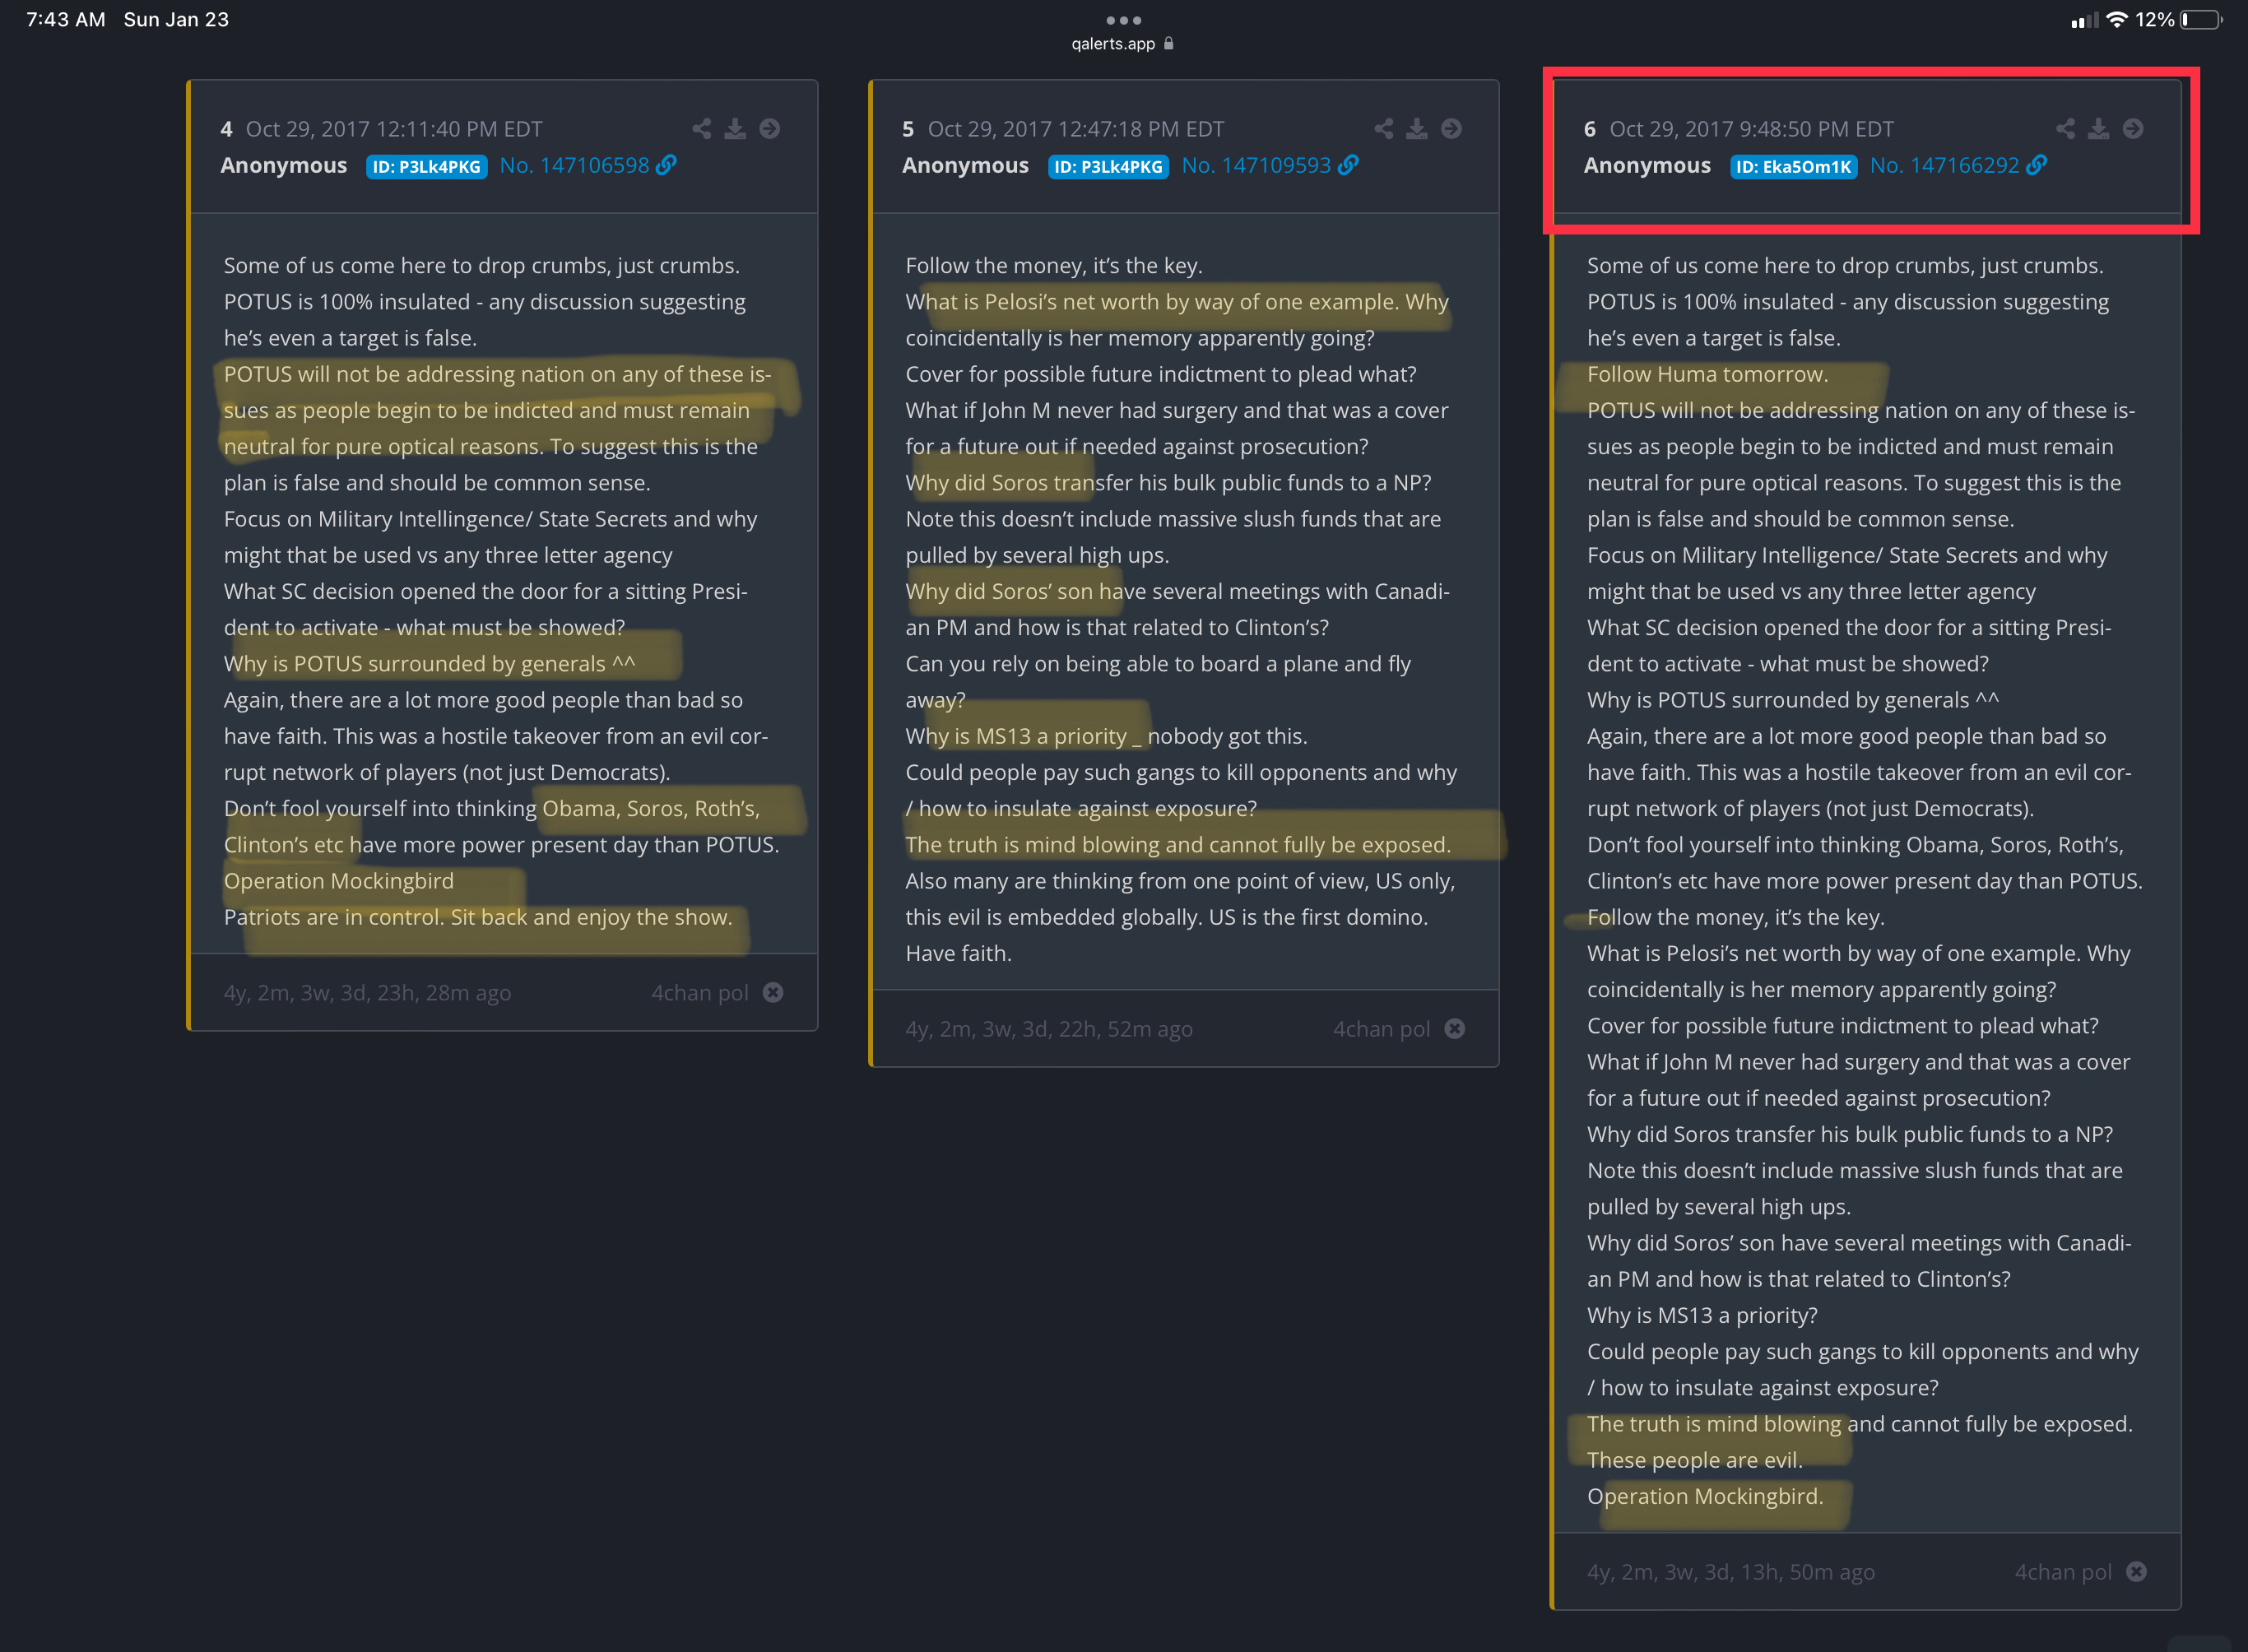Viewport: 2248px width, 1652px height.
Task: Click chain link icon next to No. 147166292
Action: [x=2036, y=165]
